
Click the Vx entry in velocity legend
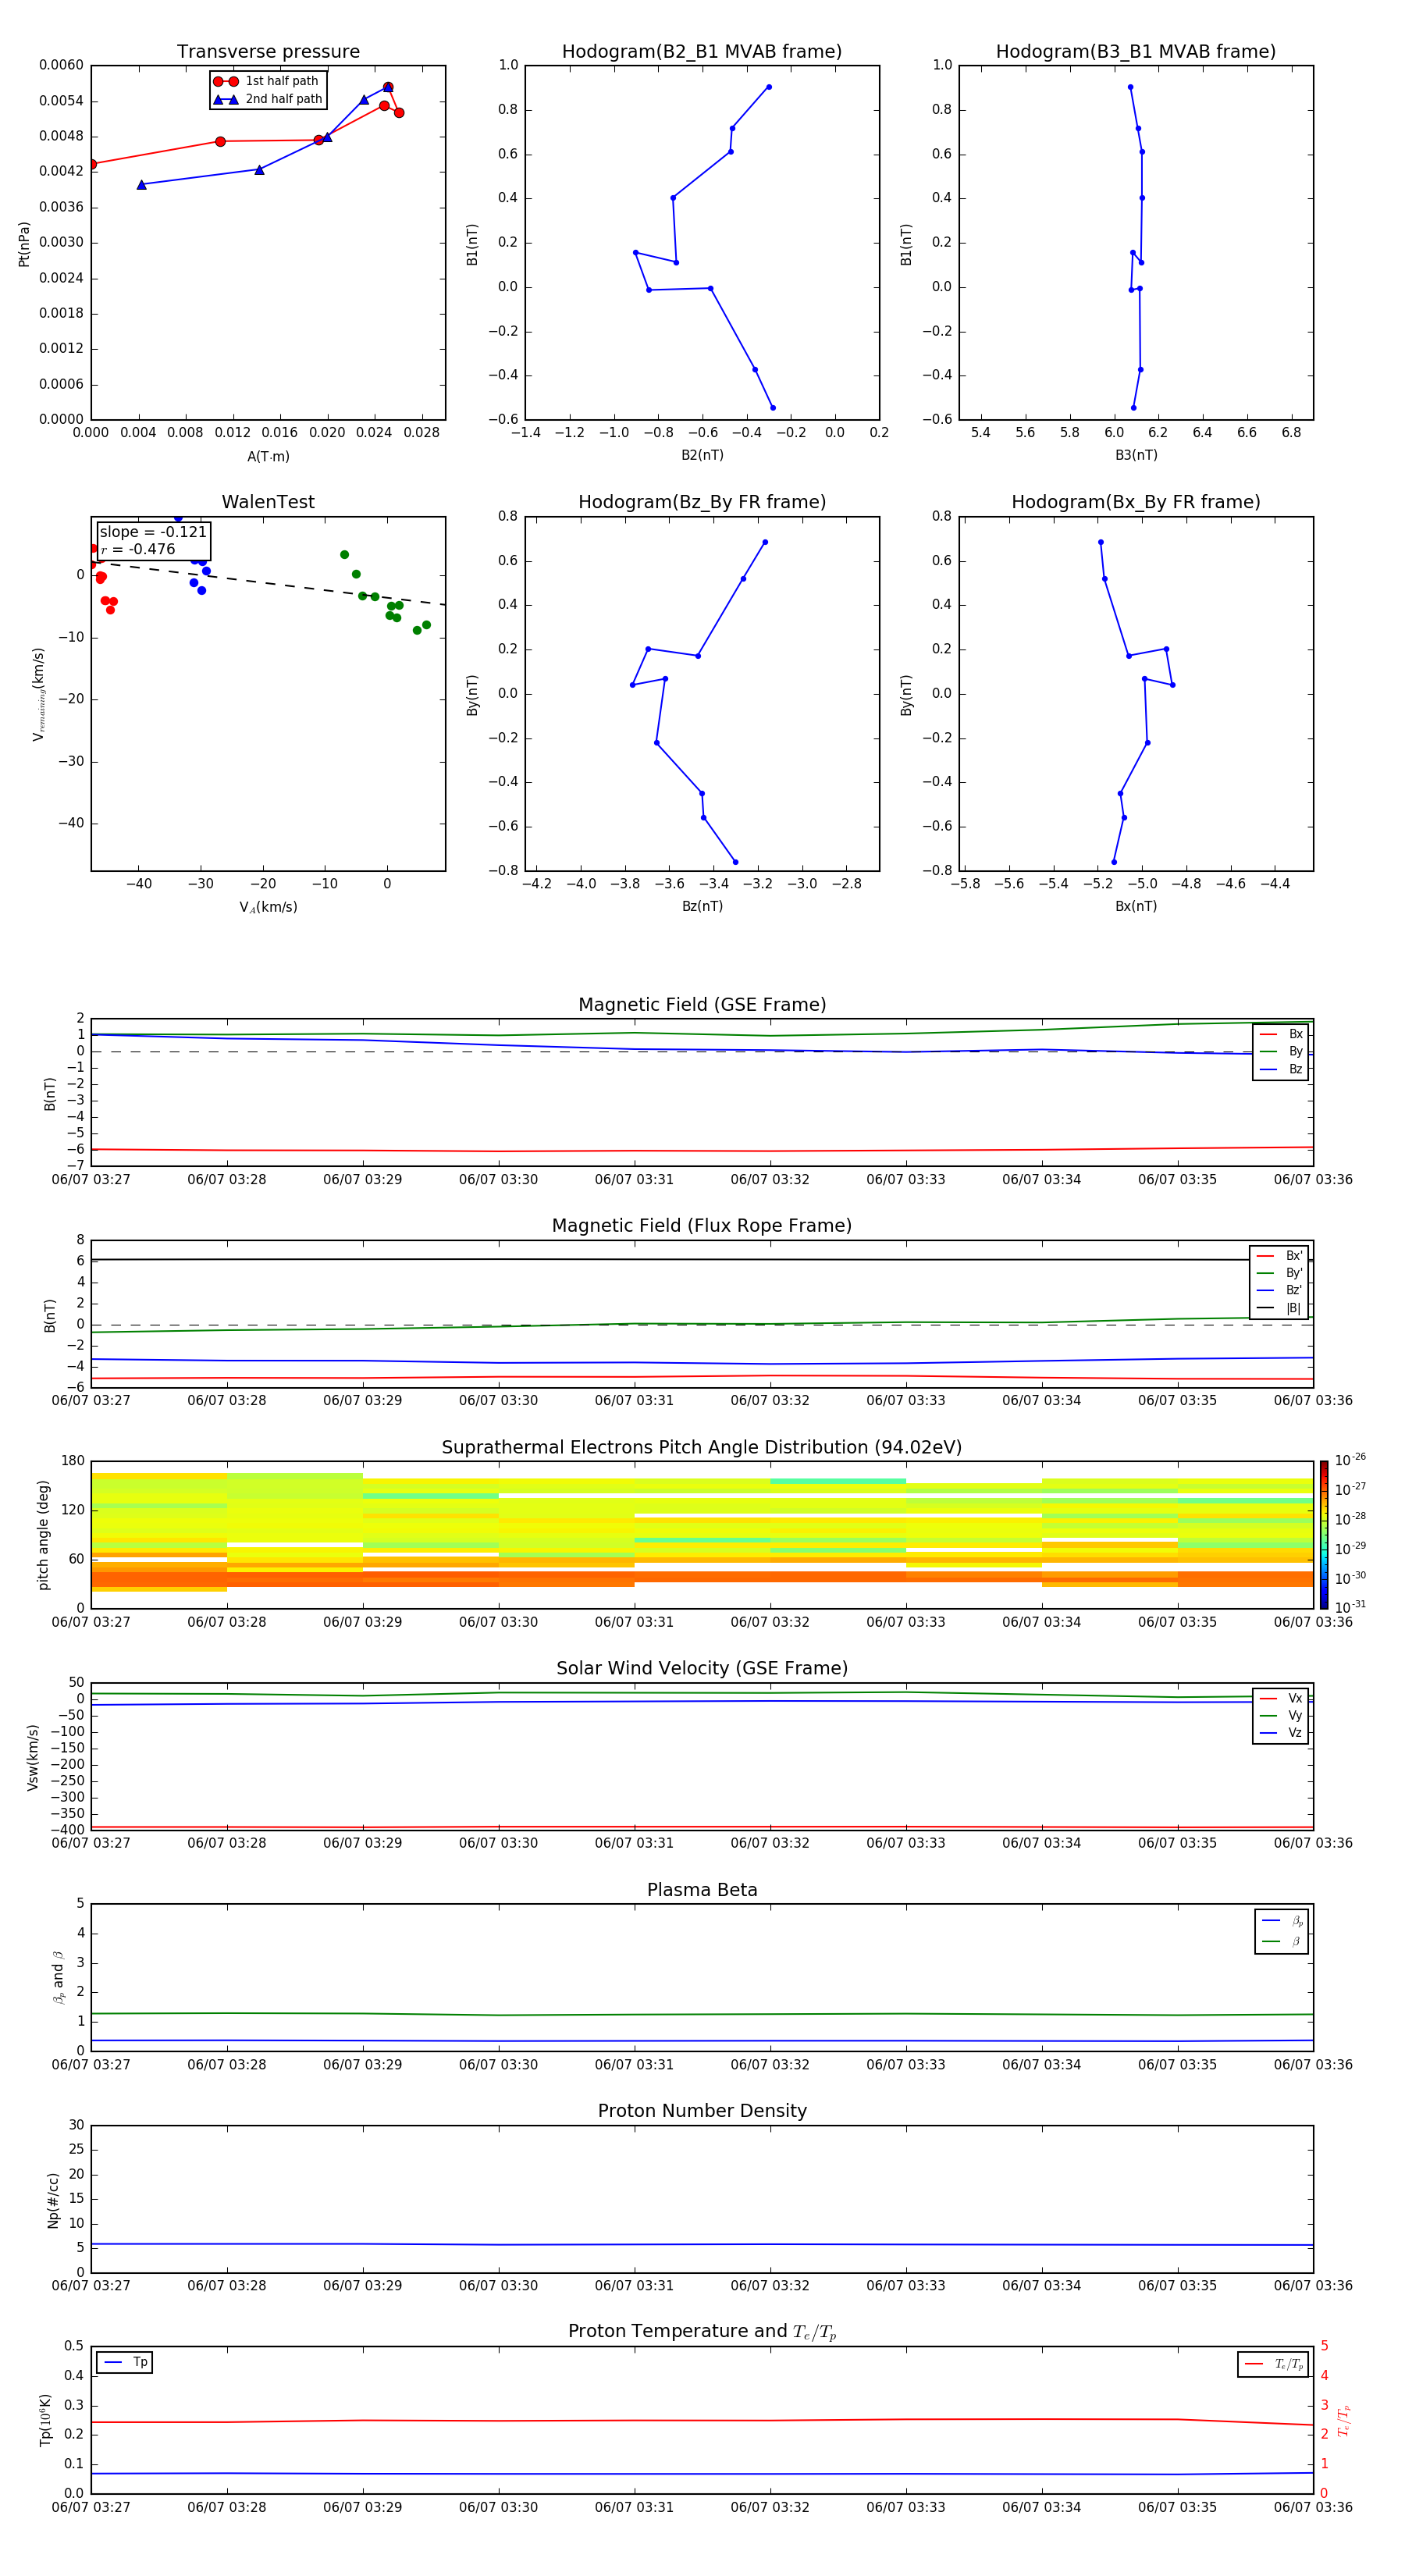pyautogui.click(x=1281, y=1698)
